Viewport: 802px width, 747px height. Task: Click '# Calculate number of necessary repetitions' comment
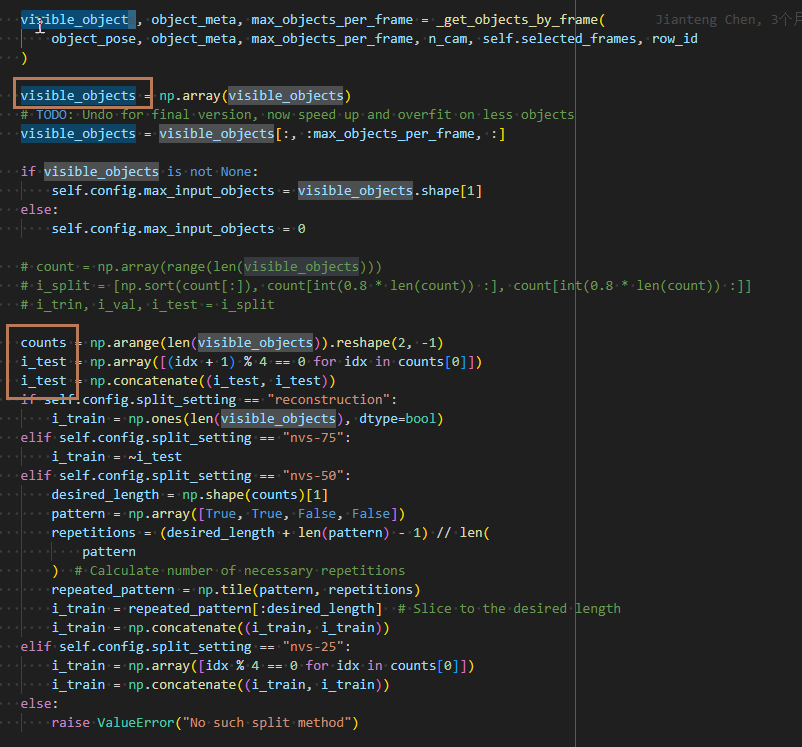point(240,570)
